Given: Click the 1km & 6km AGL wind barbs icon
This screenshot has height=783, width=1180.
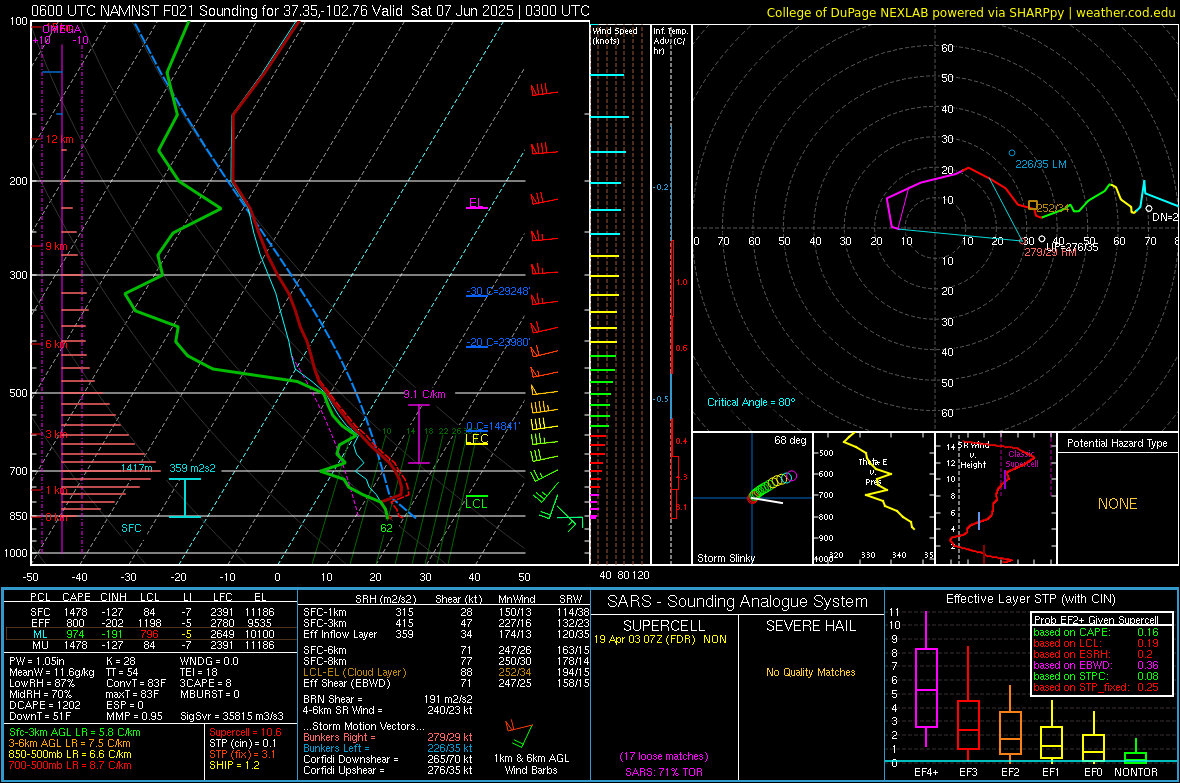Looking at the screenshot, I should (519, 733).
